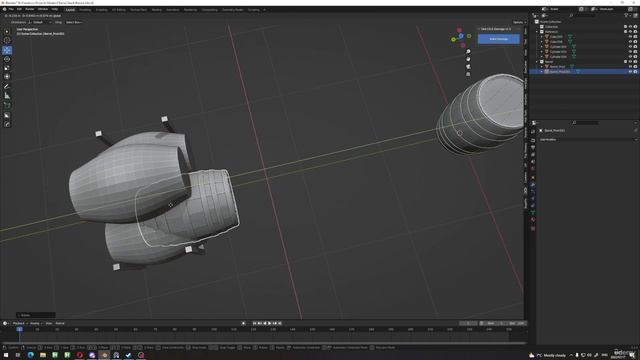Screen dimensions: 640x360
Task: Toggle exclude checkbox for Barrel collection
Action: pyautogui.click(x=625, y=62)
